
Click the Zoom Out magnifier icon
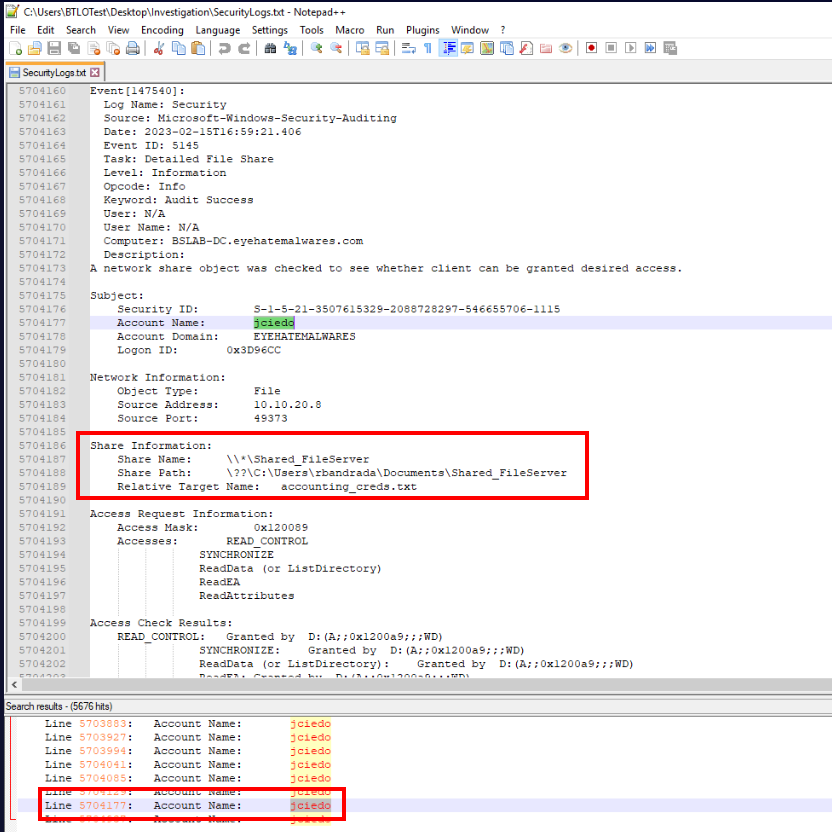tap(336, 48)
